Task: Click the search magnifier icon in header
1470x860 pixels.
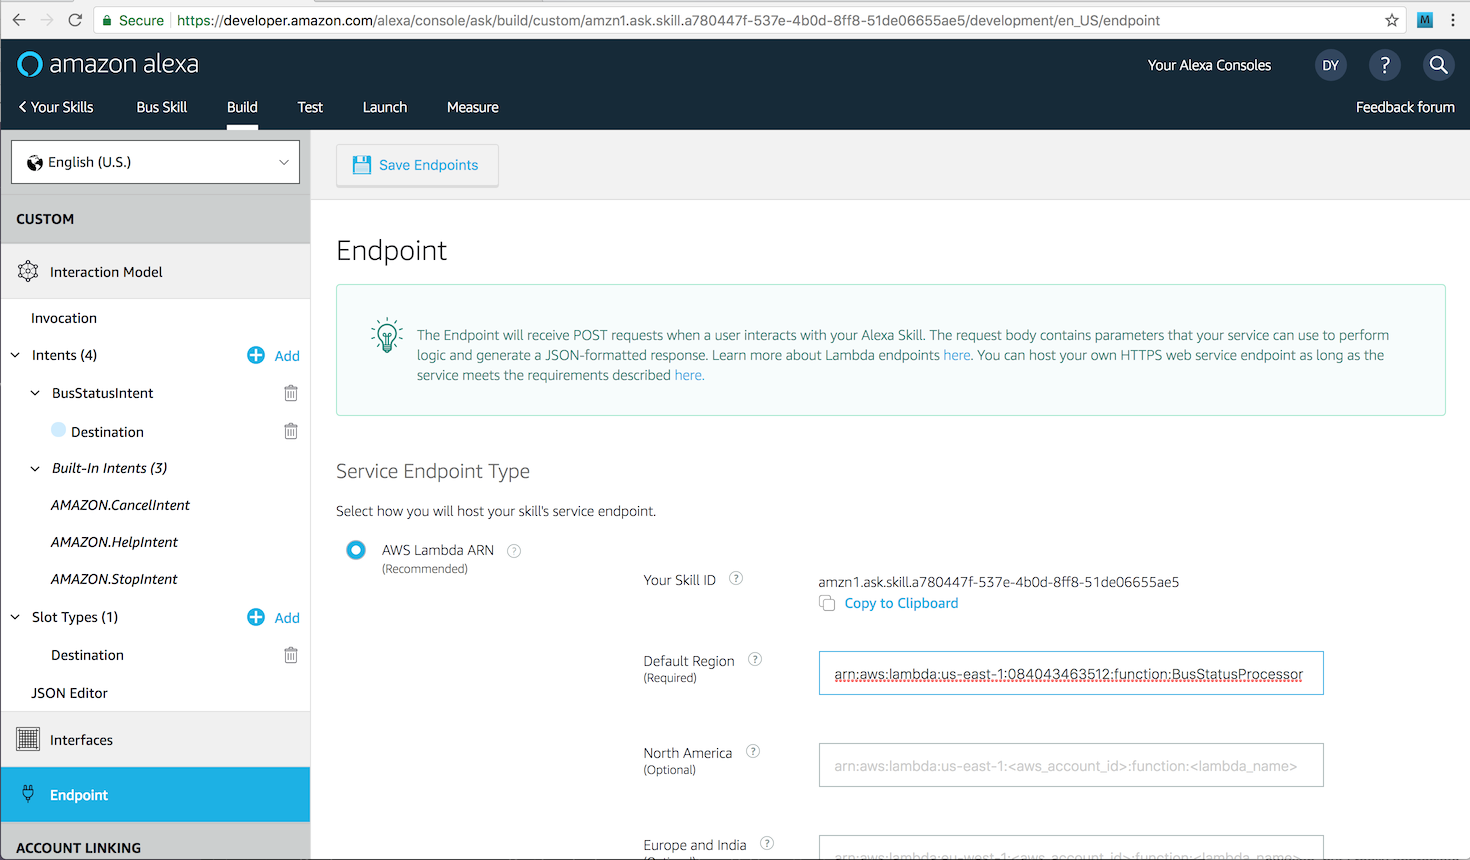Action: pyautogui.click(x=1438, y=65)
